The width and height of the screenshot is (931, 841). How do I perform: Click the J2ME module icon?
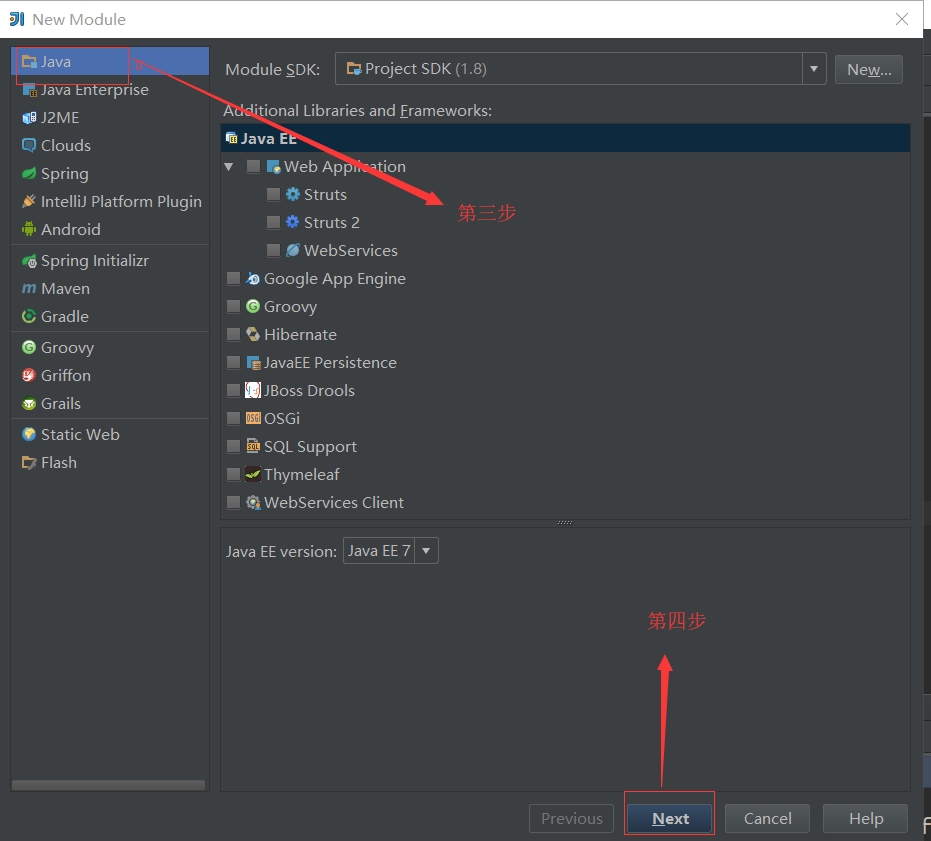[29, 118]
